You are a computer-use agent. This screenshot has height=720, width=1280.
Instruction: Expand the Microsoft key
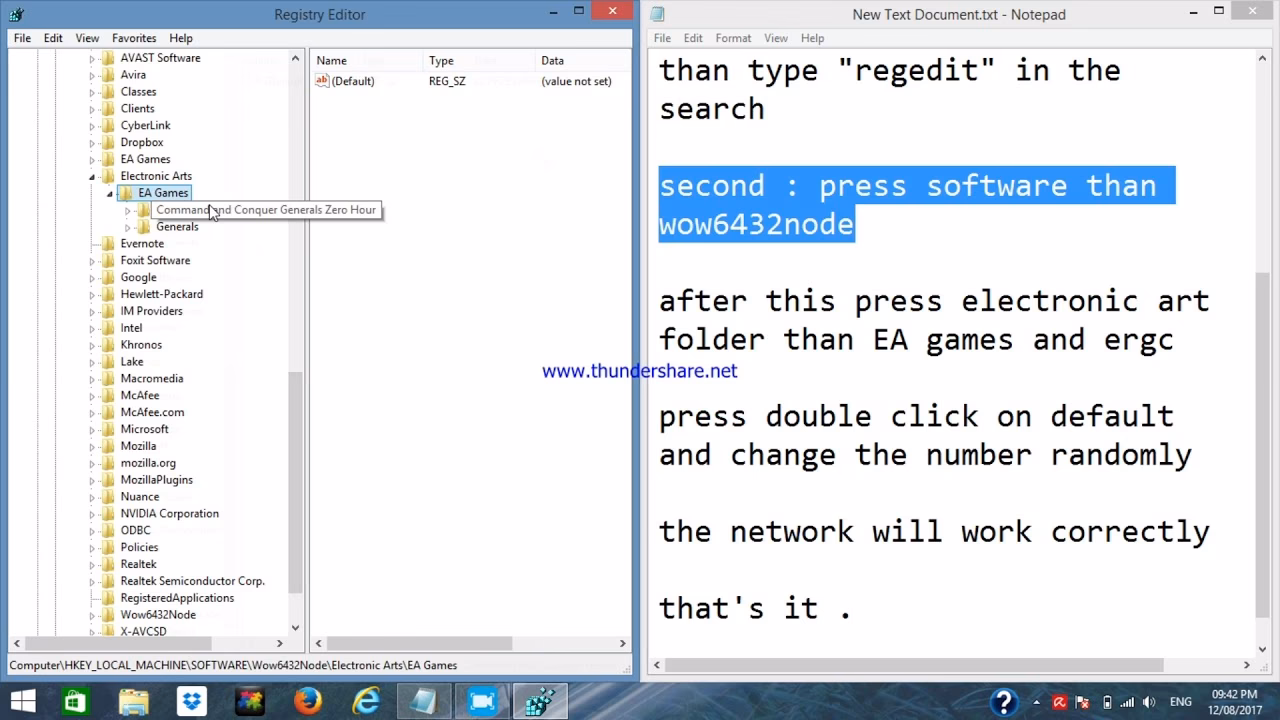(x=92, y=430)
